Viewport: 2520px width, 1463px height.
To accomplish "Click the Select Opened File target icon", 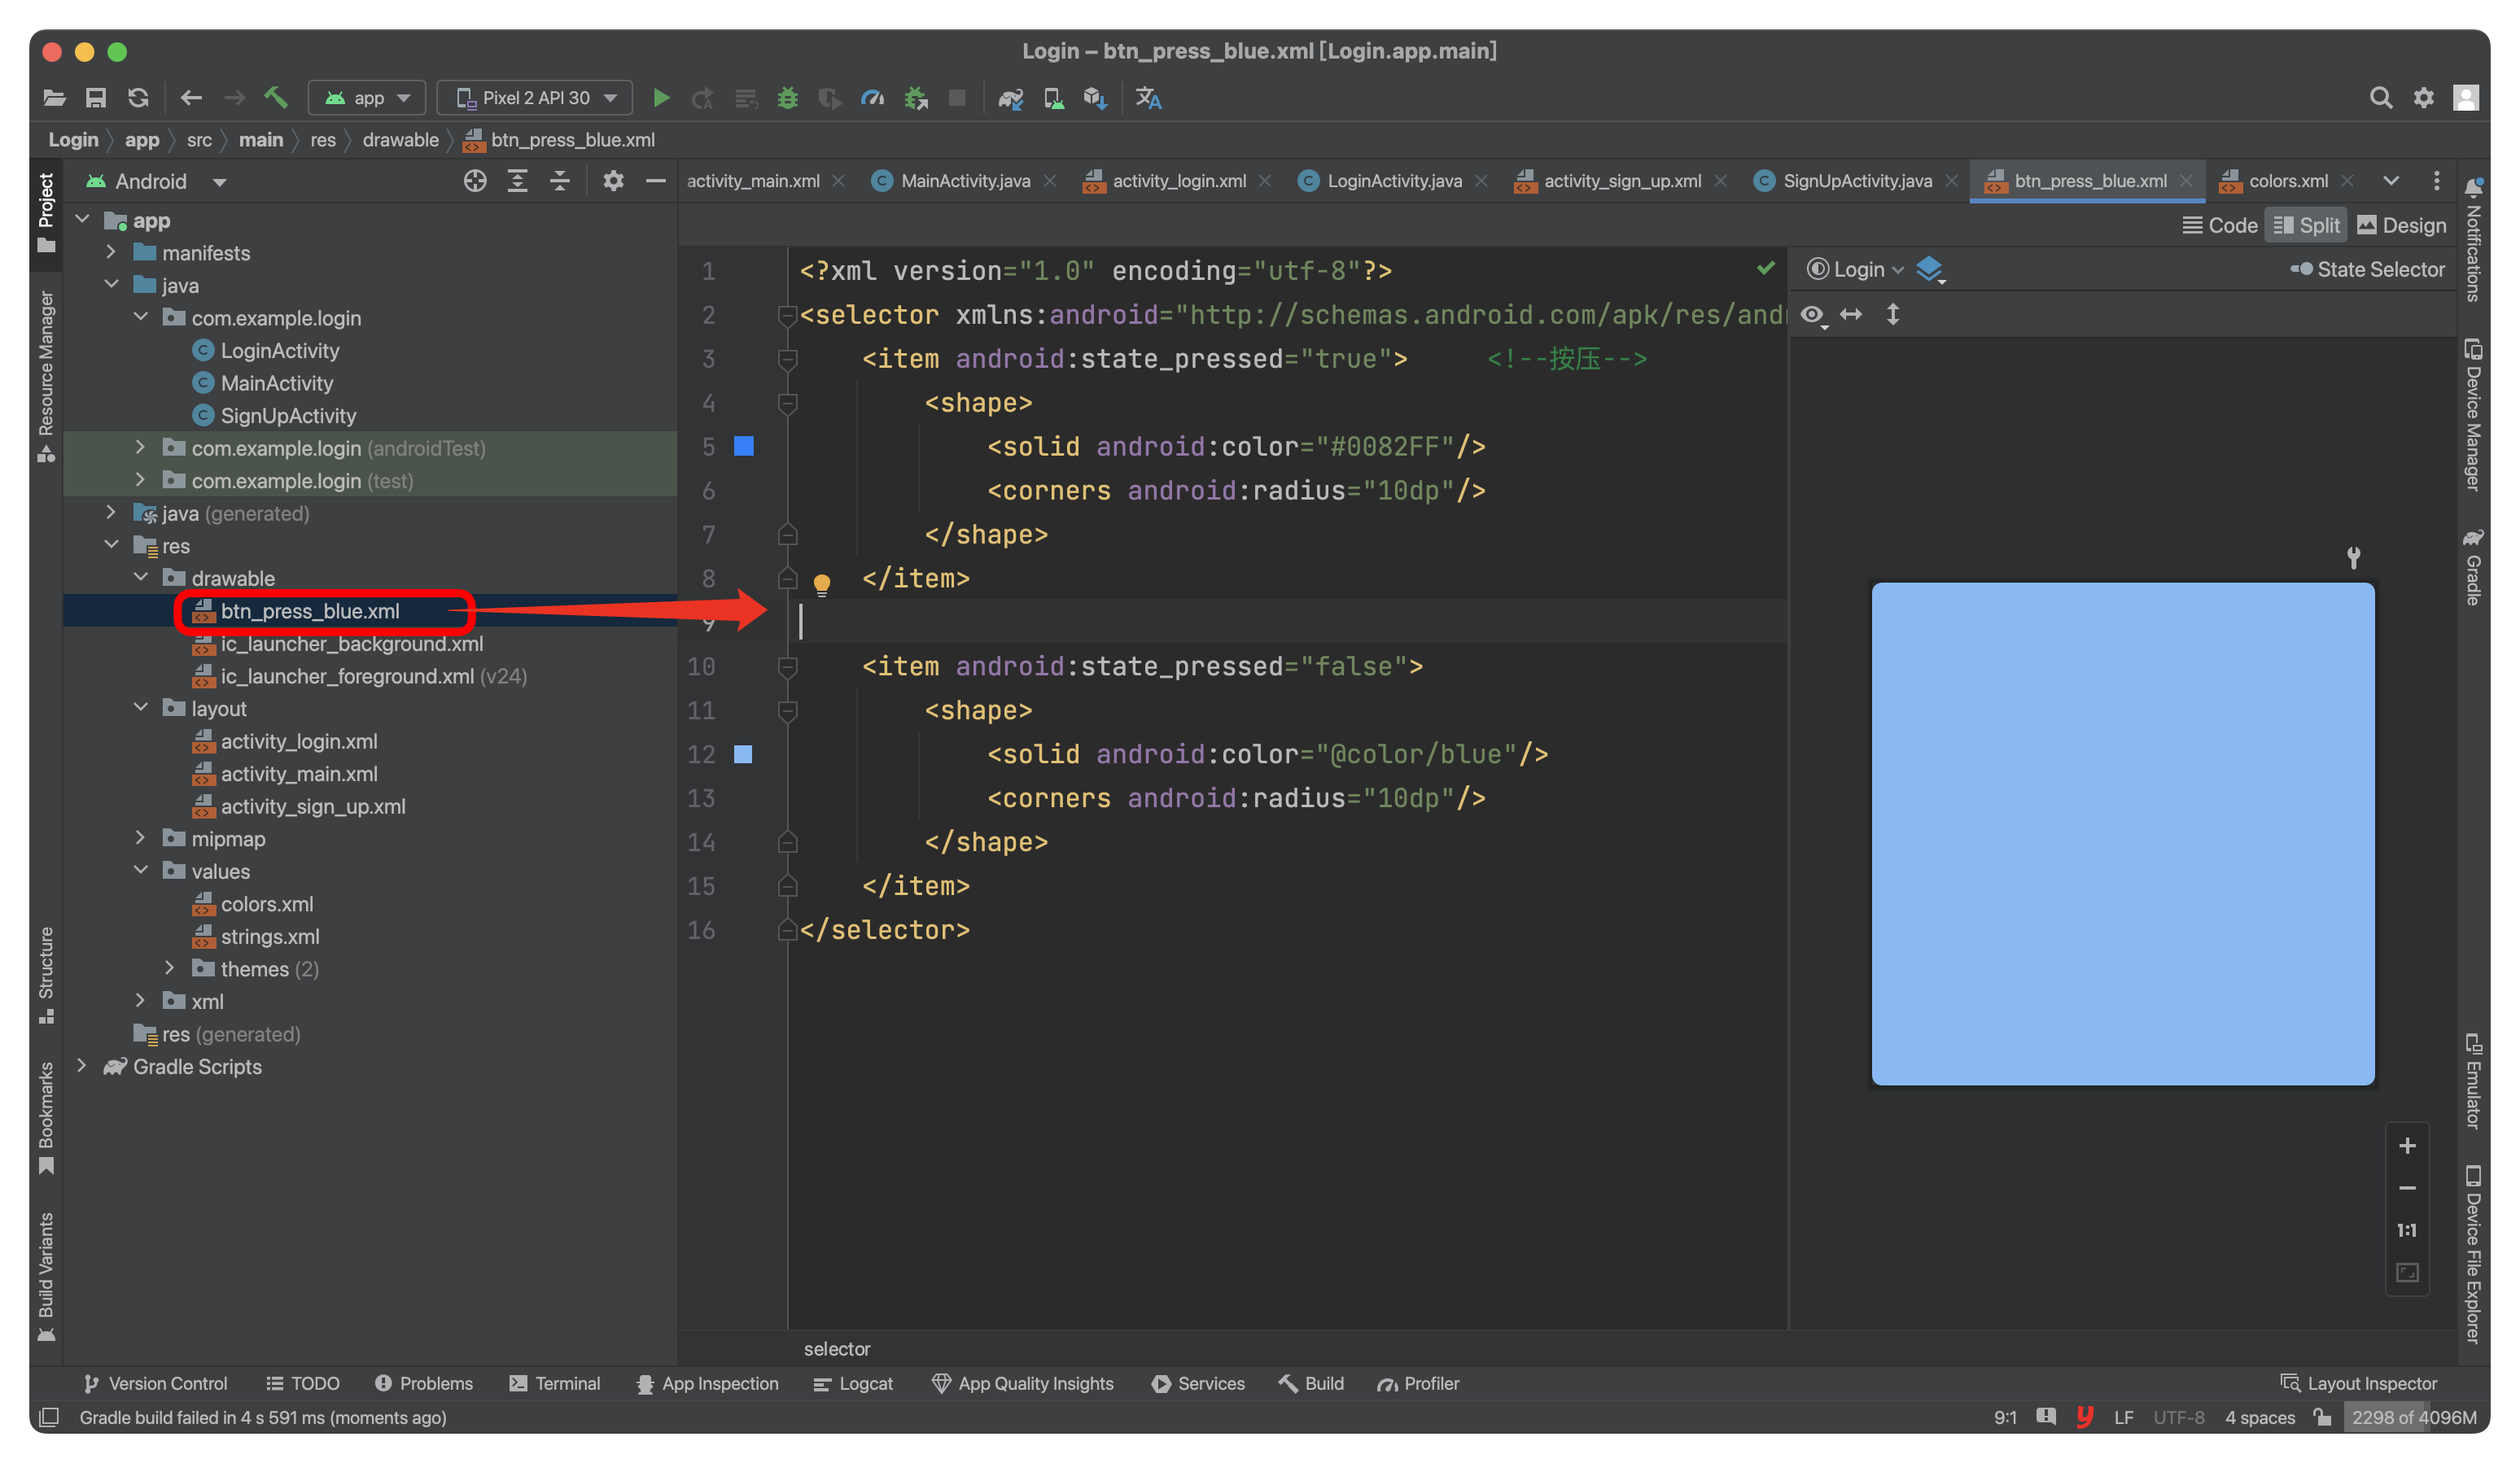I will [x=475, y=181].
